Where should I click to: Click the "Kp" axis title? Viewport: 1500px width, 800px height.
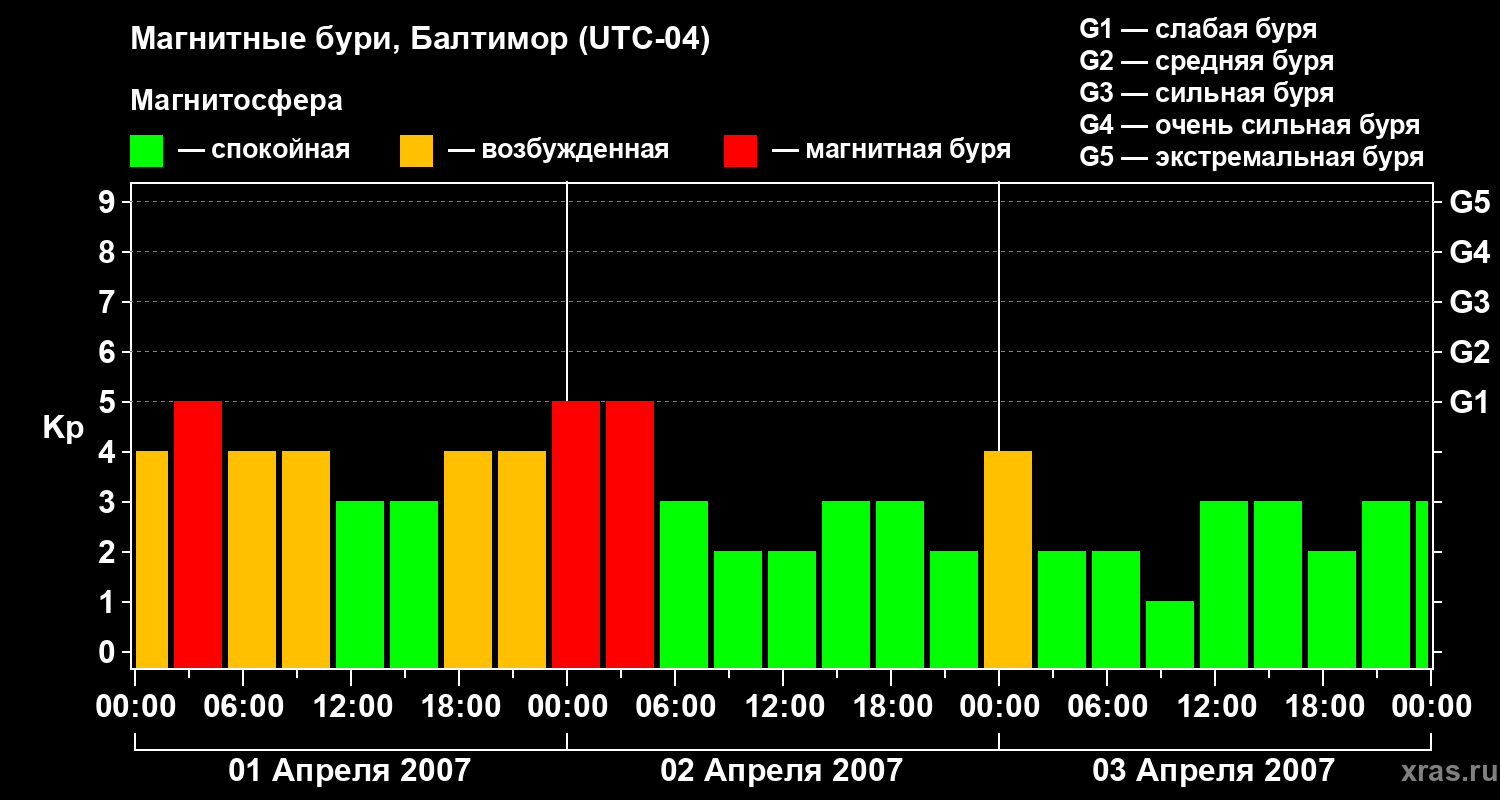(64, 427)
